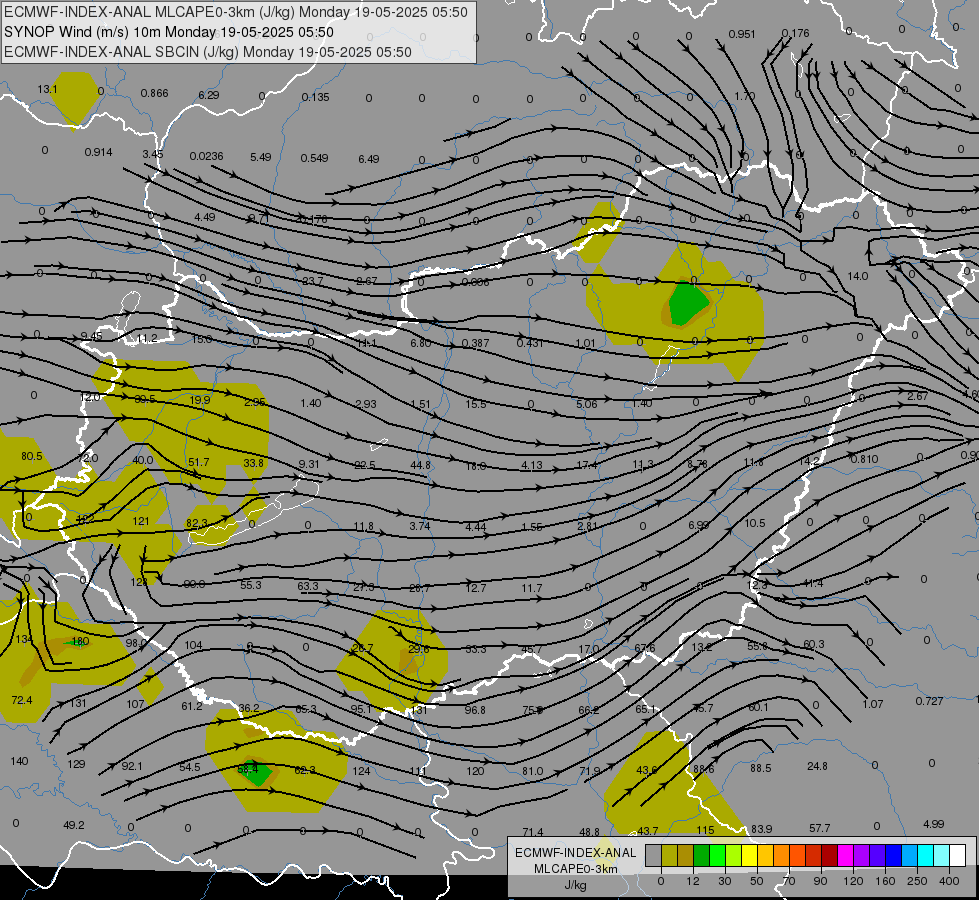Click legend scale label 250
Image resolution: width=979 pixels, height=900 pixels.
pos(917,881)
